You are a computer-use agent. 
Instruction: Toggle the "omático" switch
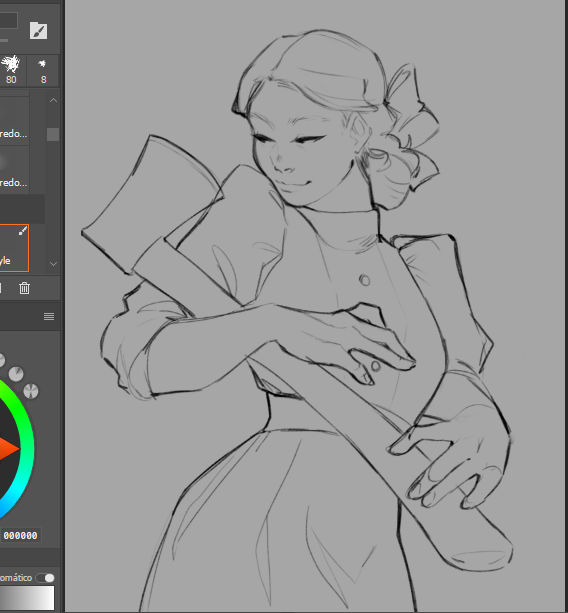pos(45,578)
